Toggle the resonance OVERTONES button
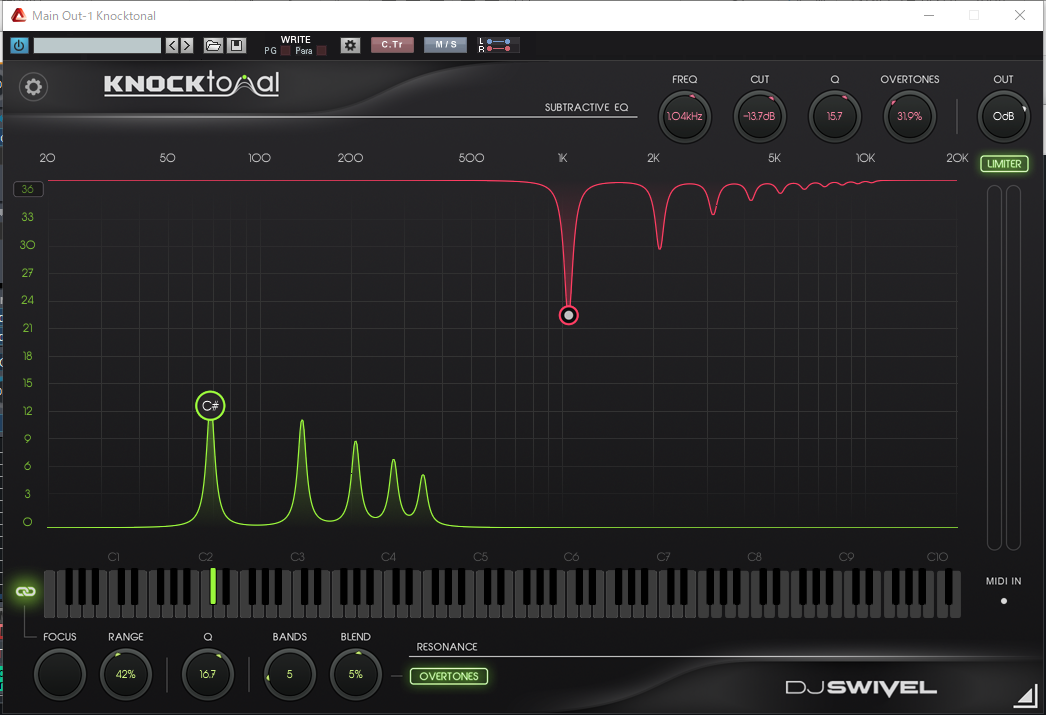The width and height of the screenshot is (1046, 715). [449, 676]
